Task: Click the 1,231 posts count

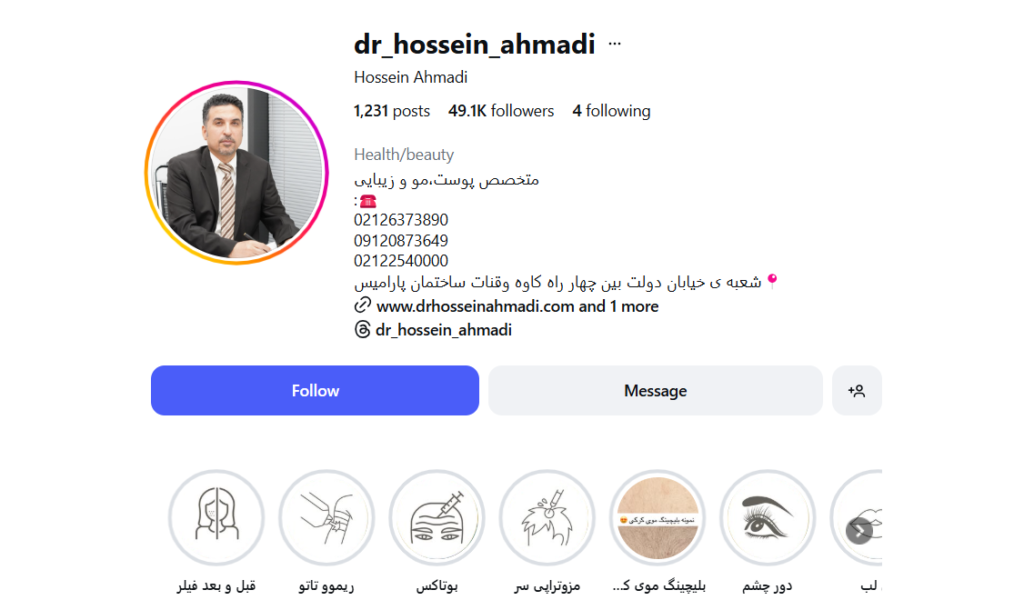Action: click(392, 111)
